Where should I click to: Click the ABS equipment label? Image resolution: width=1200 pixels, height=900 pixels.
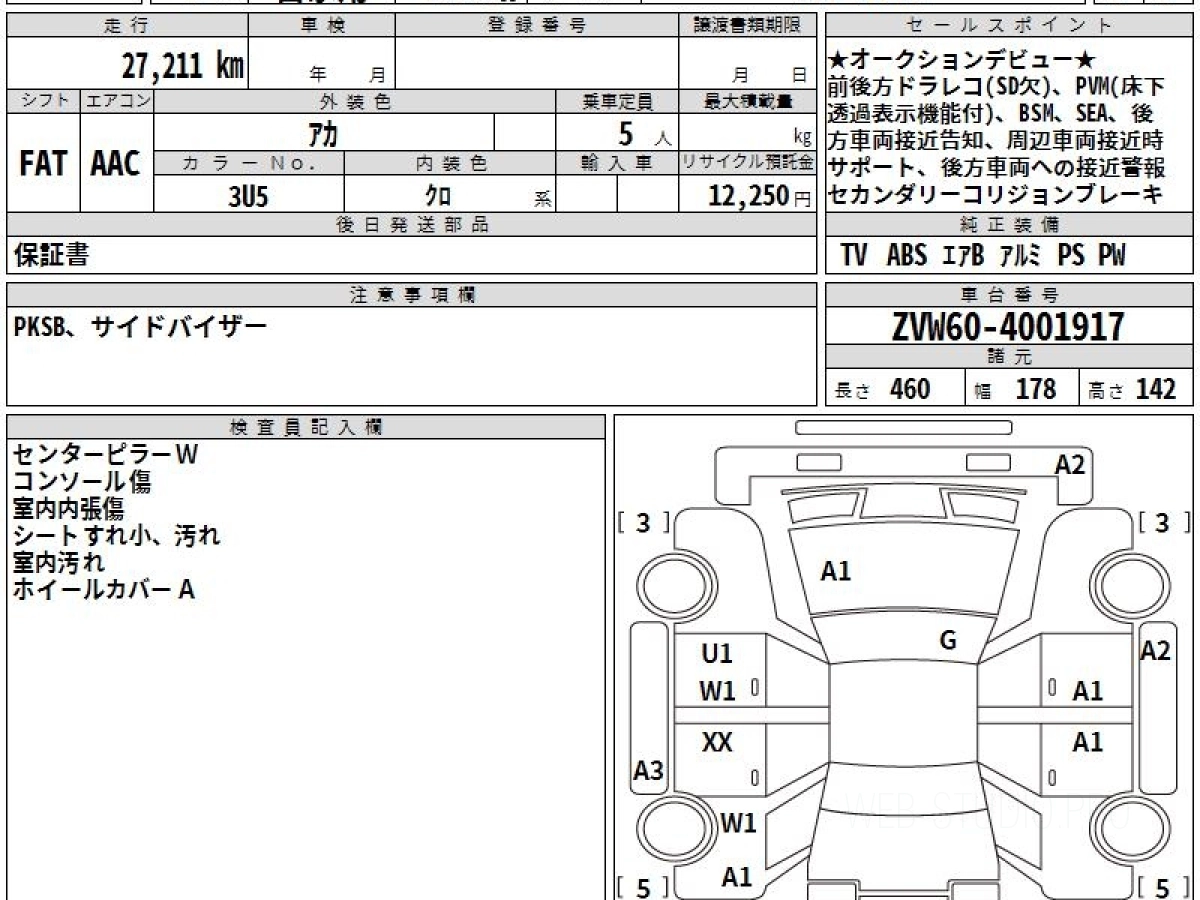tap(907, 255)
